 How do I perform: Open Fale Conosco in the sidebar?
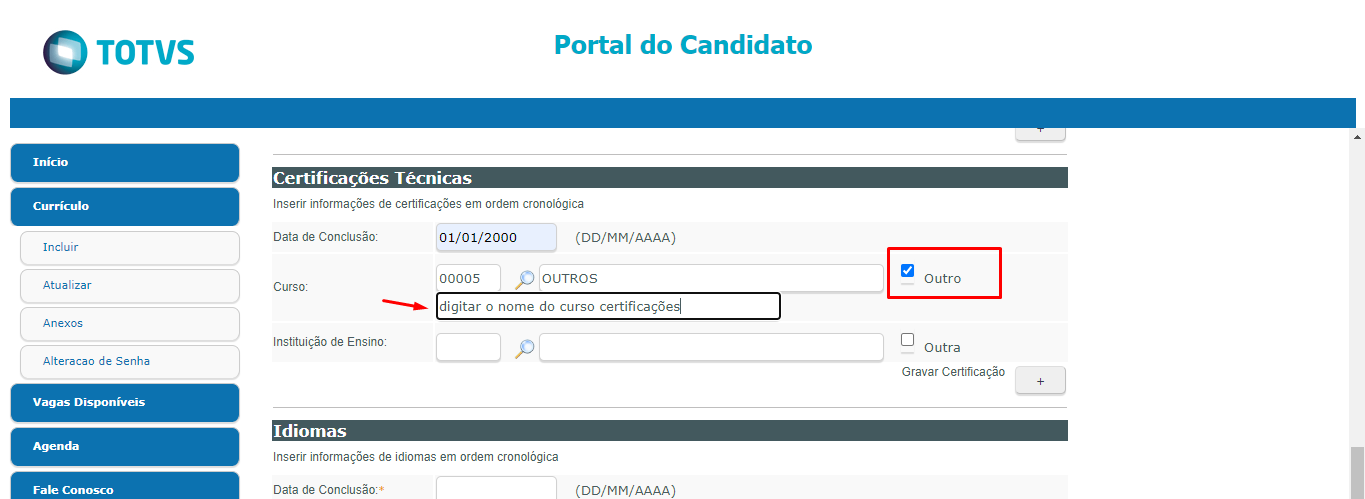125,488
